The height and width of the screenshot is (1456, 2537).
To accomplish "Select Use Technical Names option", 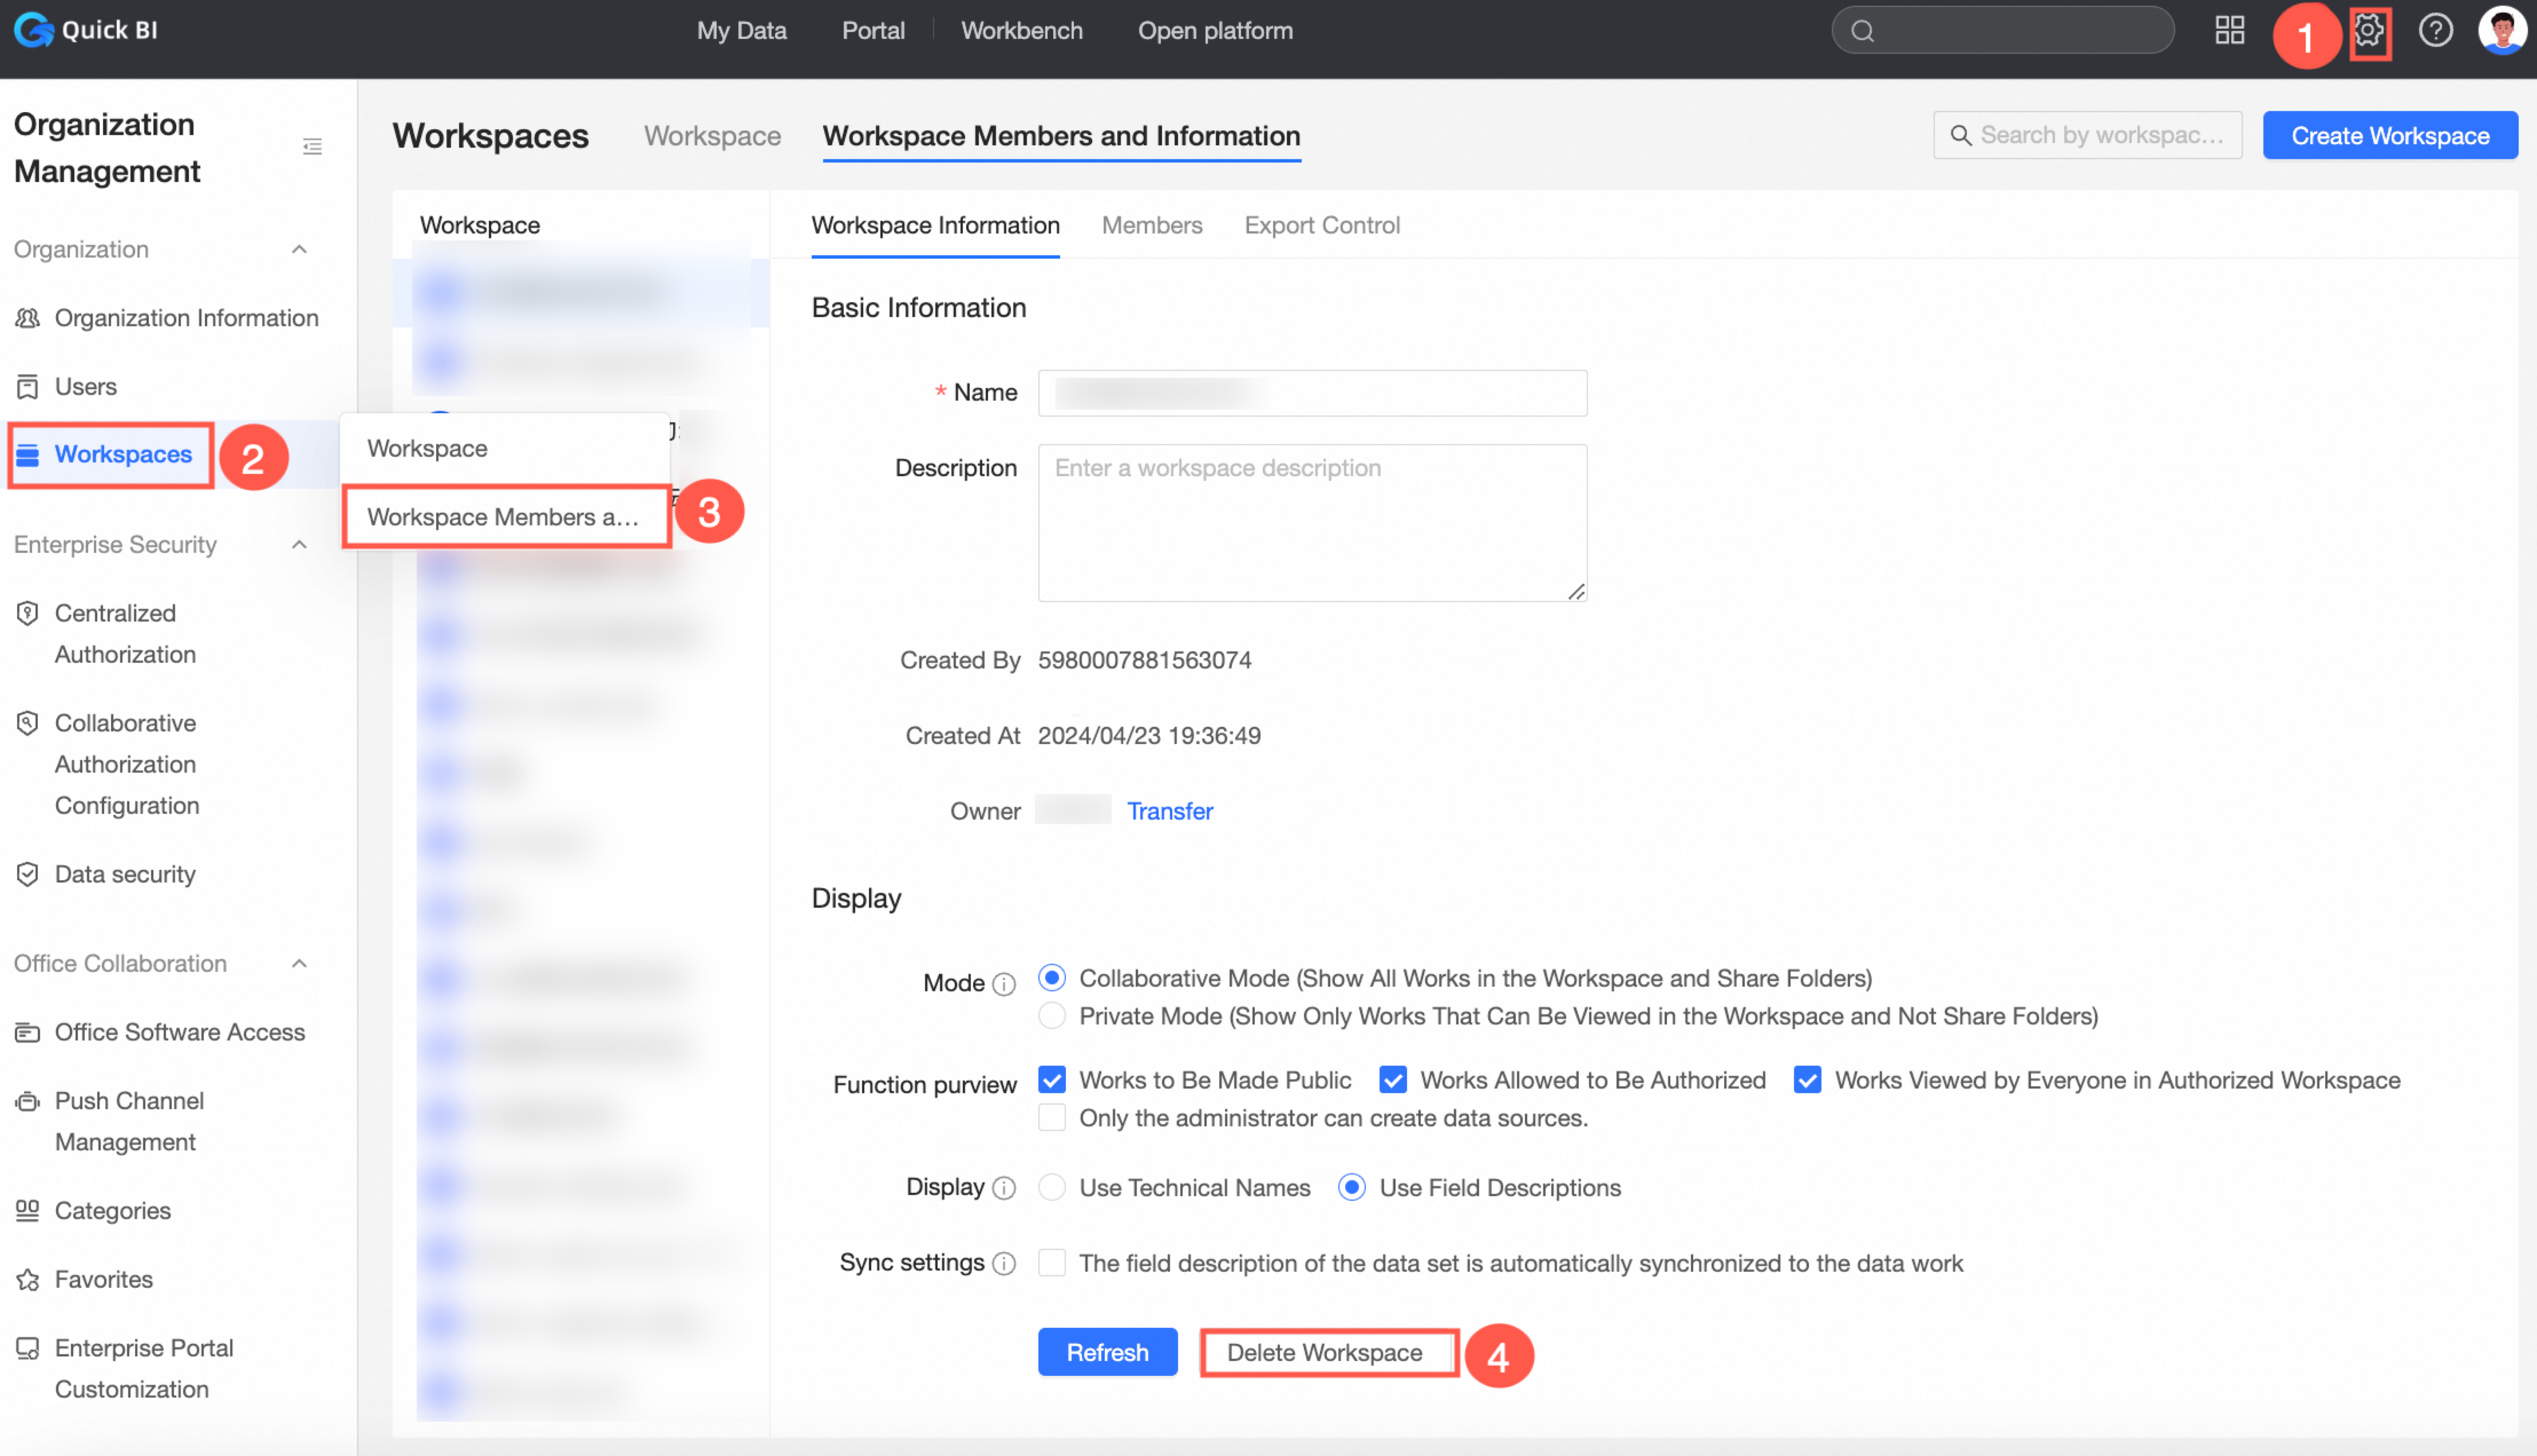I will point(1051,1188).
